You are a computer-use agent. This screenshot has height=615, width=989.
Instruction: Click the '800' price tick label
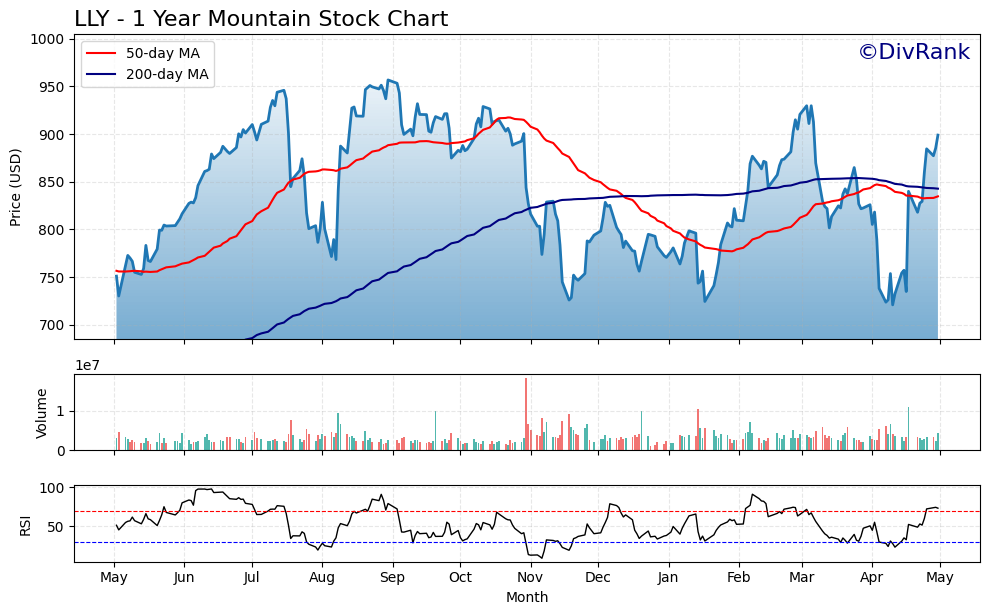click(52, 230)
